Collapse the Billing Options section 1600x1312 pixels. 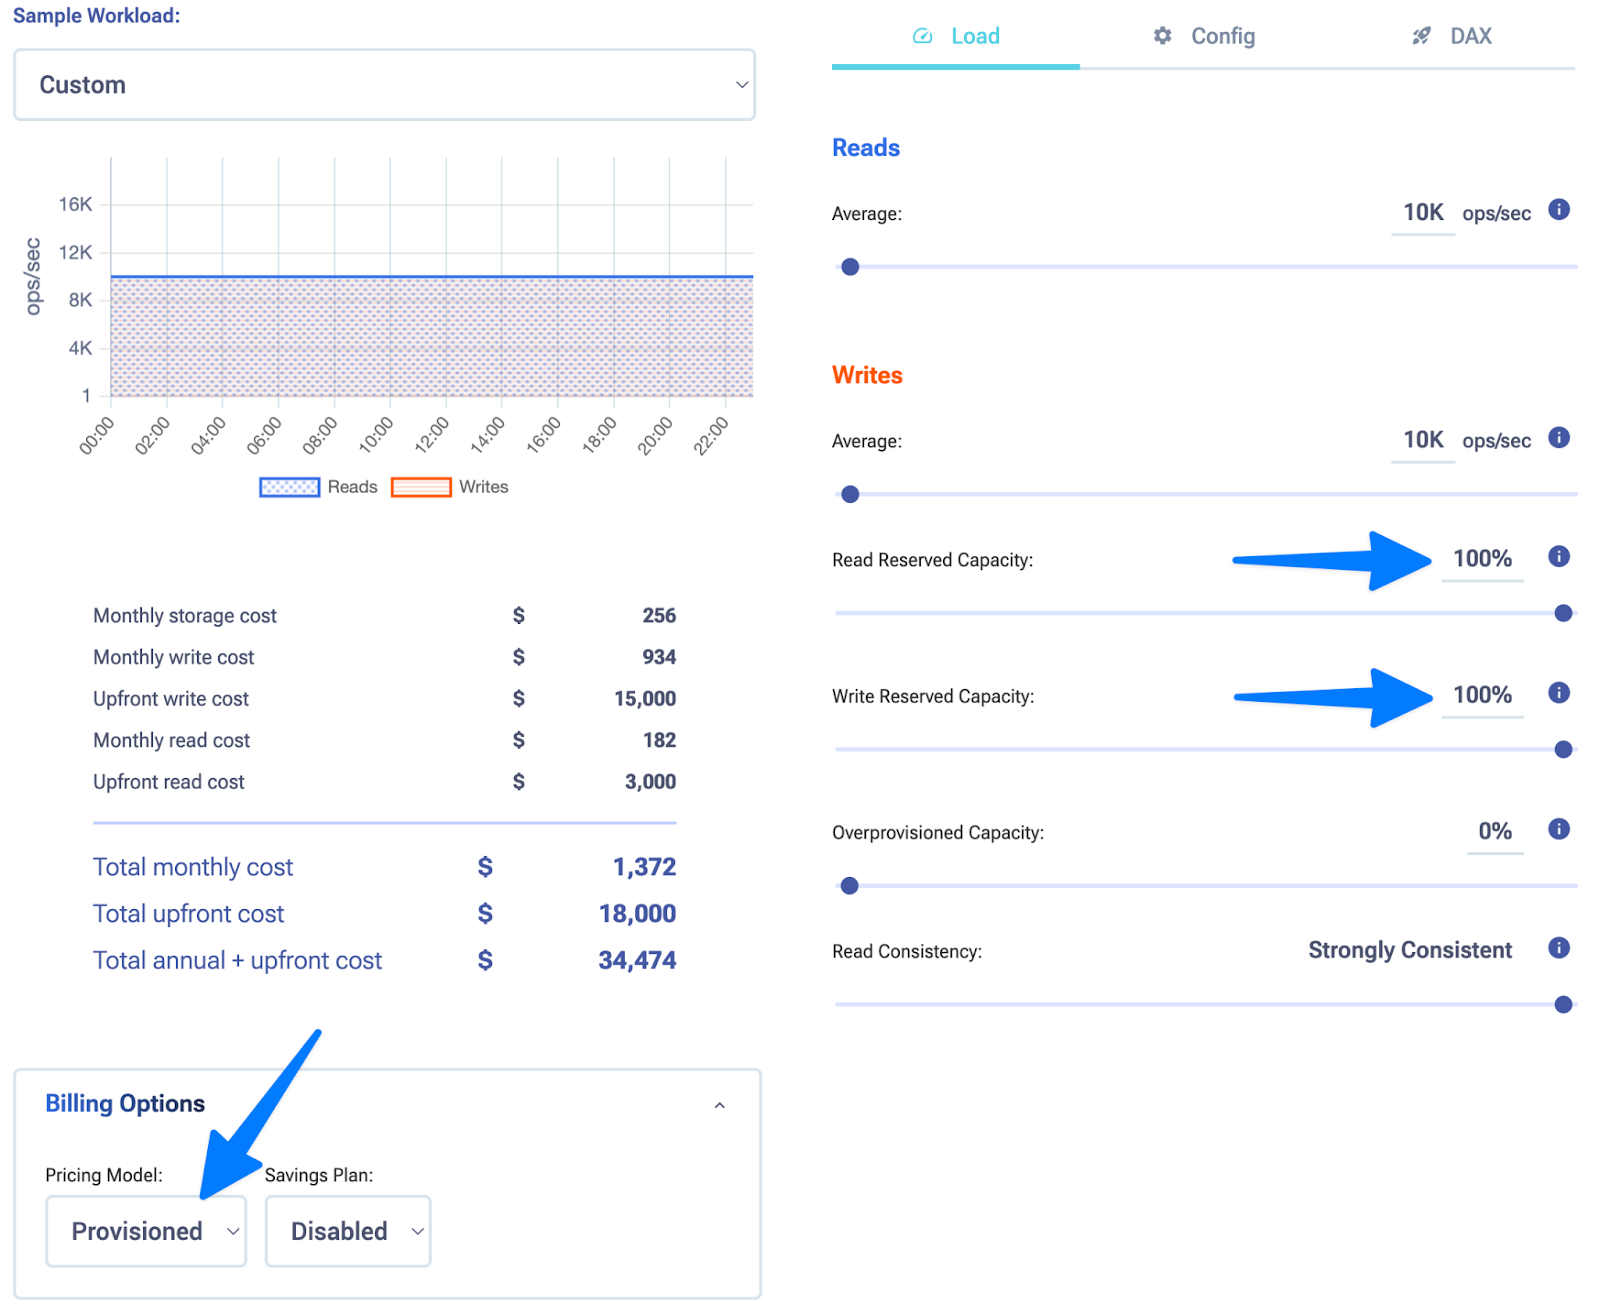719,1105
